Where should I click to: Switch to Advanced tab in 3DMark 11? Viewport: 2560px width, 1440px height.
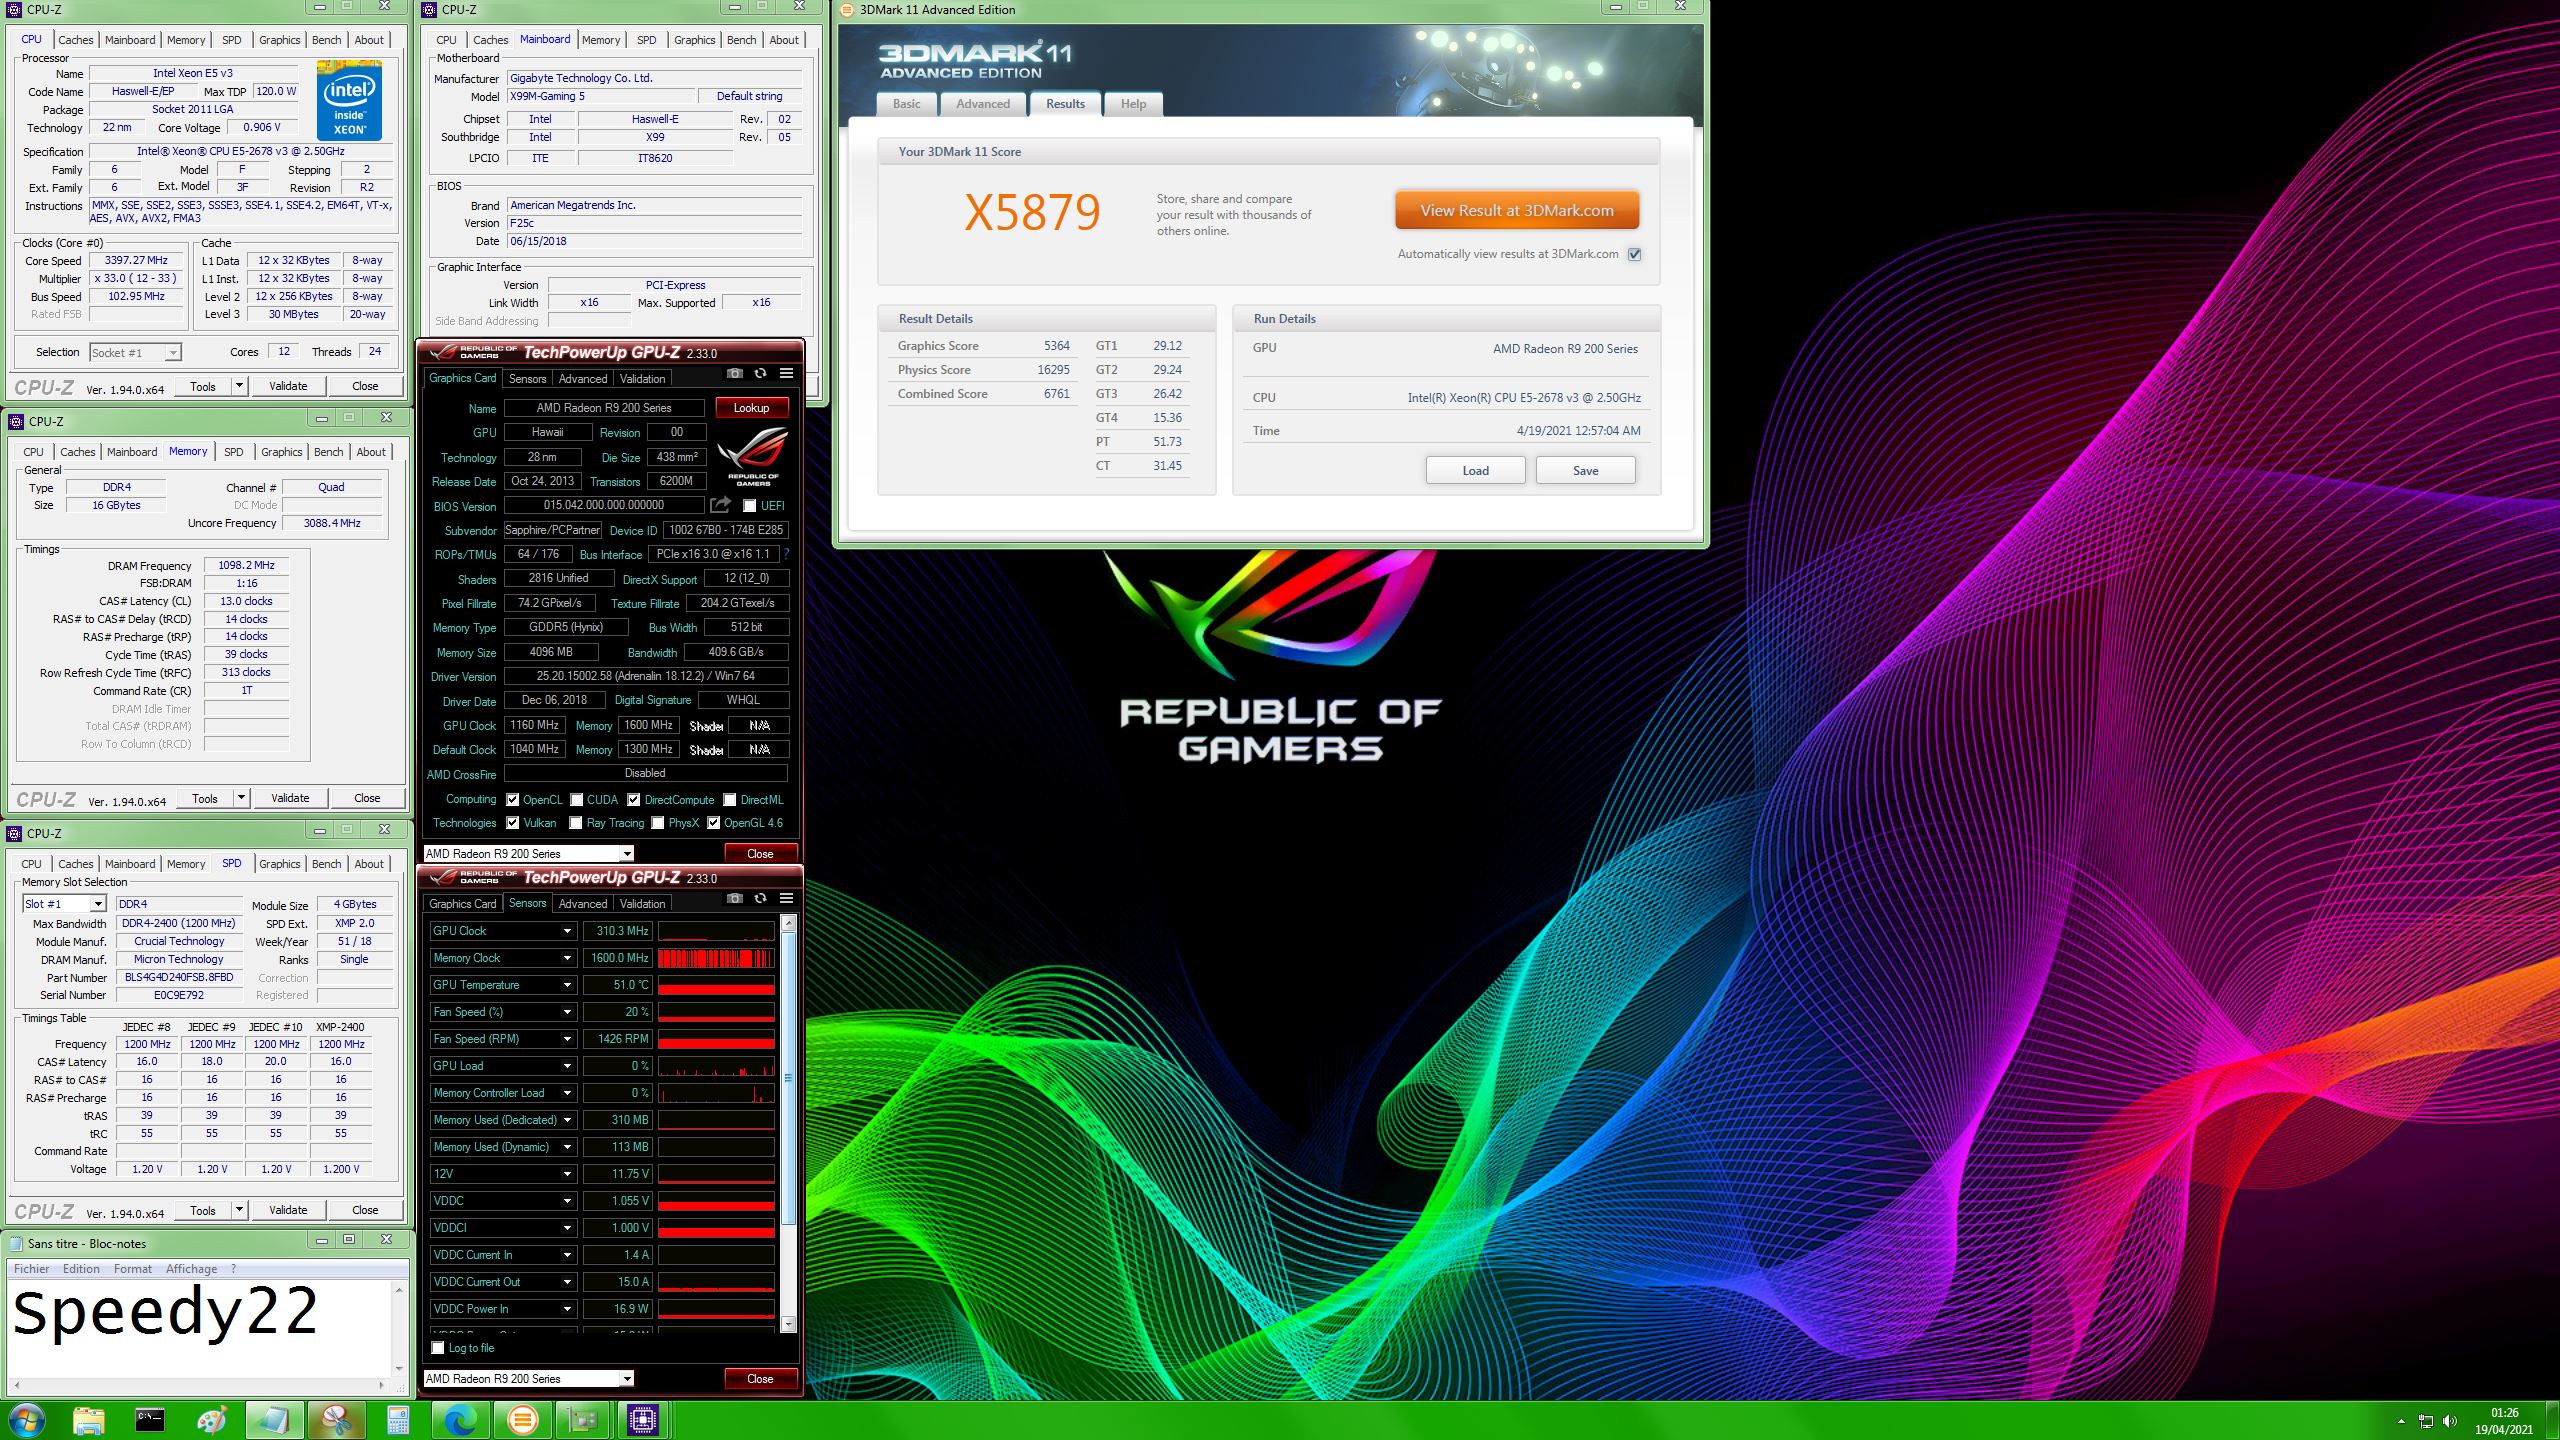click(x=983, y=104)
